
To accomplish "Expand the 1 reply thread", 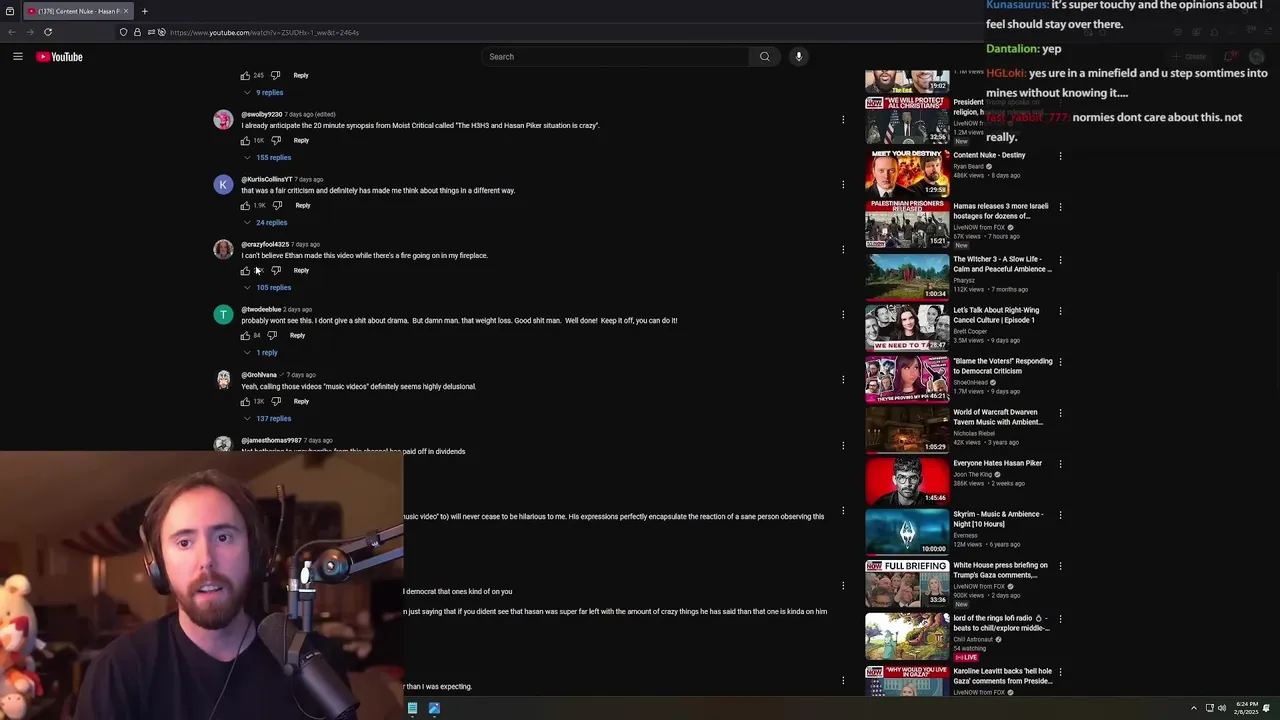I will point(261,353).
